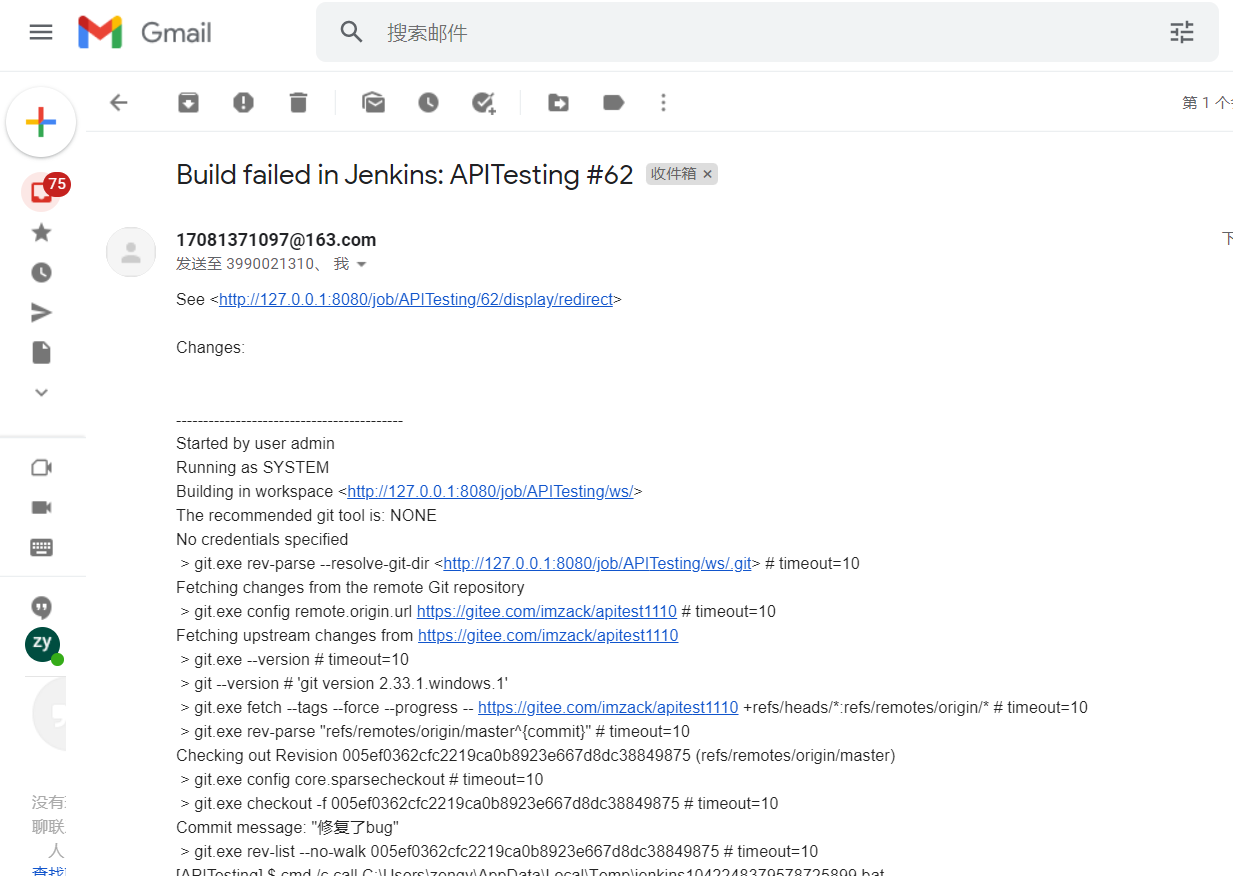This screenshot has height=876, width=1233.
Task: Delete this email
Action: pos(298,102)
